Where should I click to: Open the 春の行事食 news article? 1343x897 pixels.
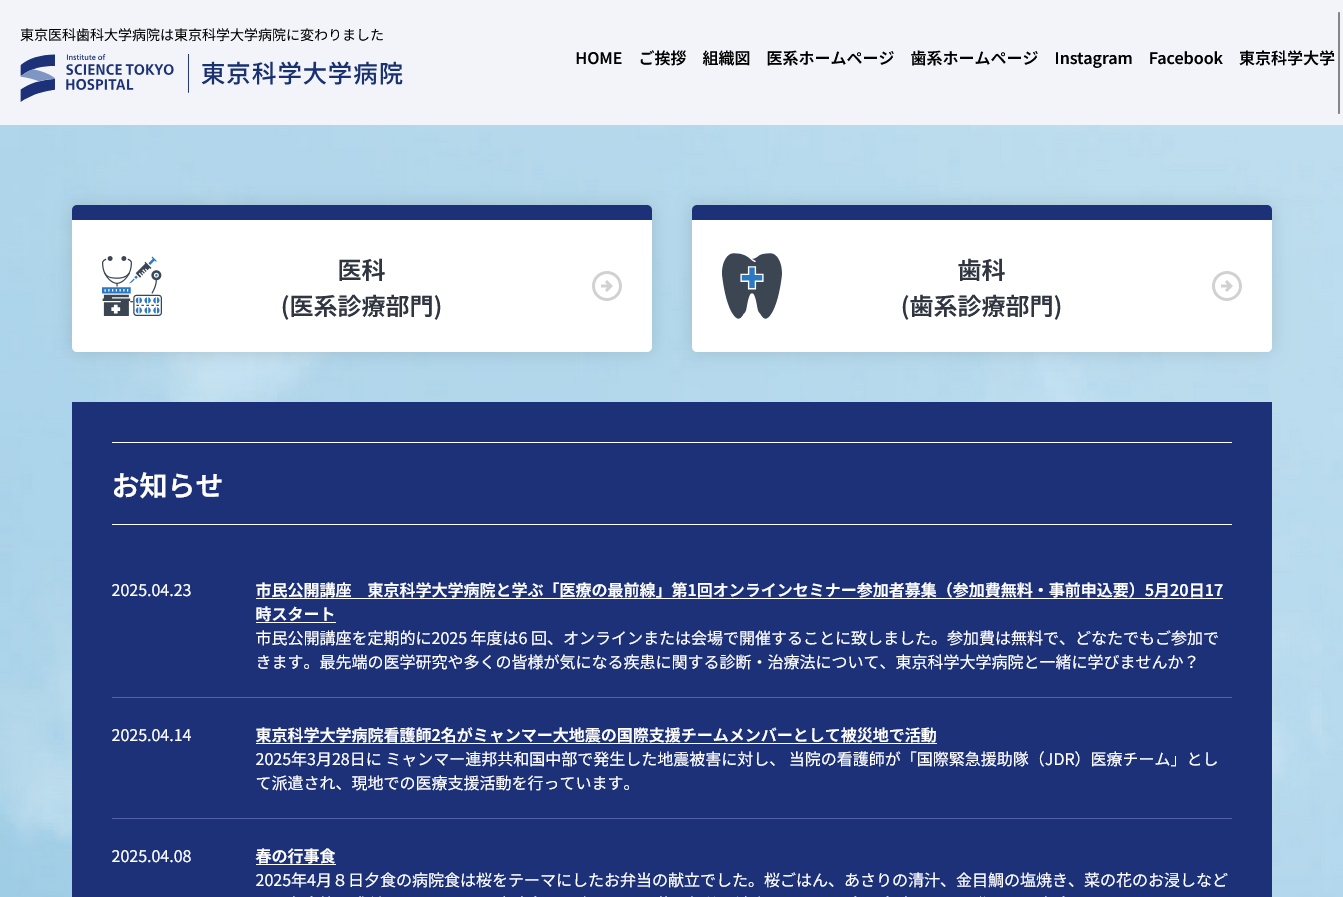(295, 856)
